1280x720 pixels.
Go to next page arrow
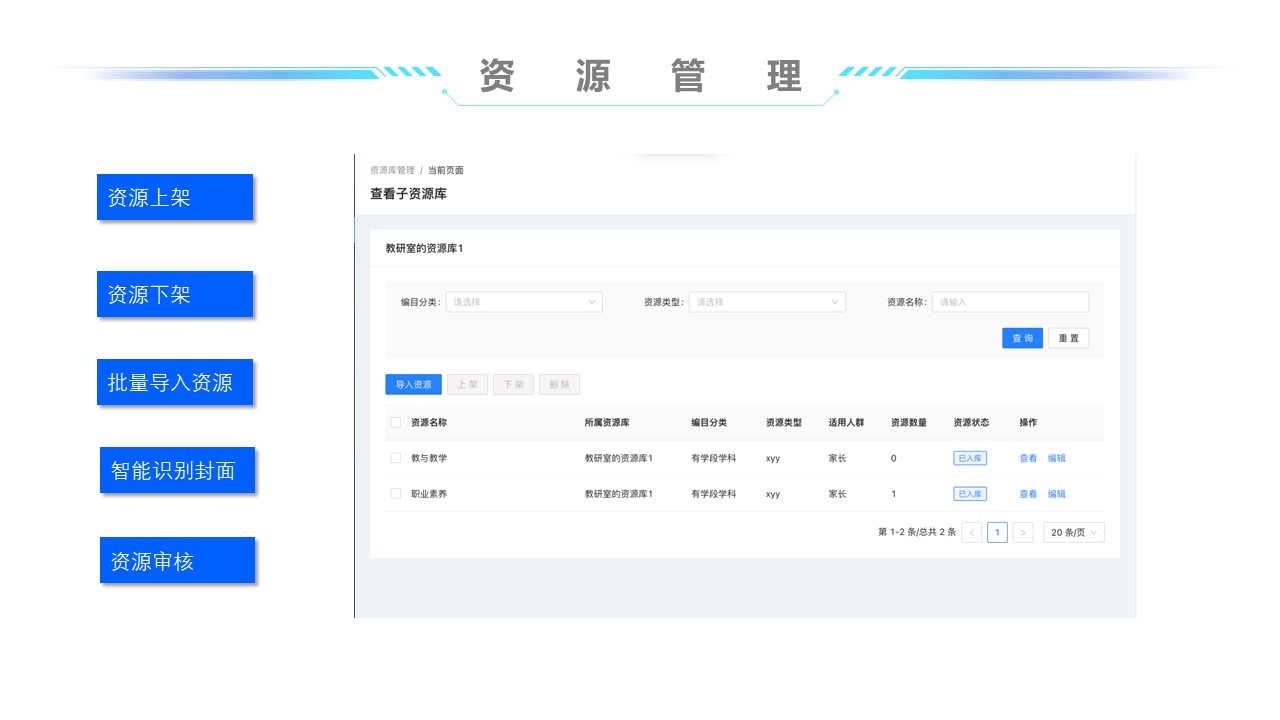tap(1022, 533)
